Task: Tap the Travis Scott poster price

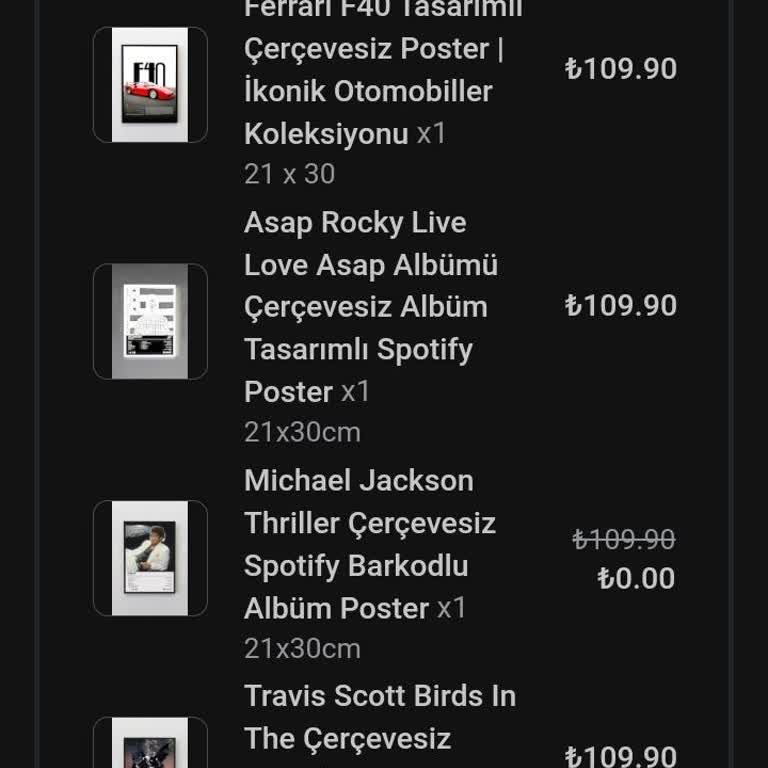Action: coord(621,756)
